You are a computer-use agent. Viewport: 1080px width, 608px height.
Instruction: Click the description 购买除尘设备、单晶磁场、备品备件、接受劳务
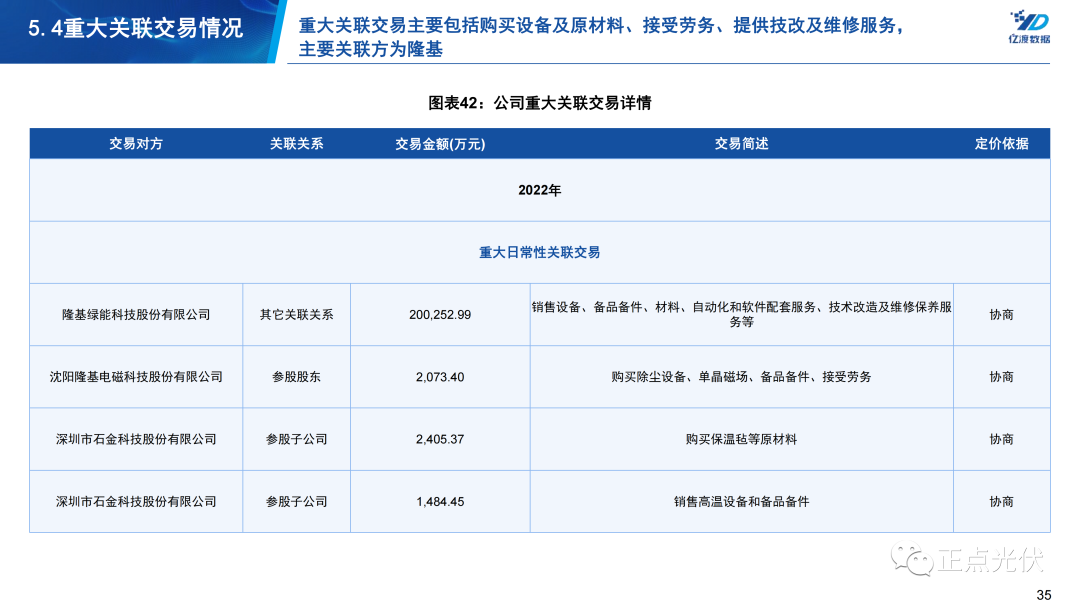point(741,377)
